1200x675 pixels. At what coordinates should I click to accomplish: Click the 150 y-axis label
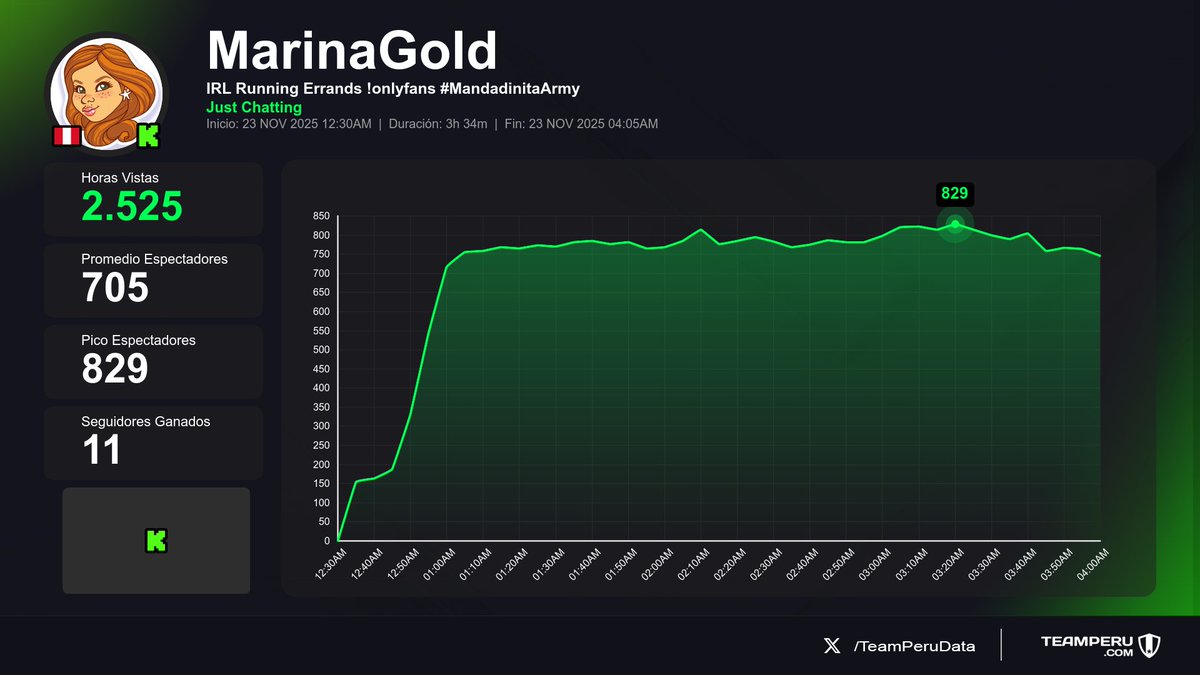[x=321, y=484]
